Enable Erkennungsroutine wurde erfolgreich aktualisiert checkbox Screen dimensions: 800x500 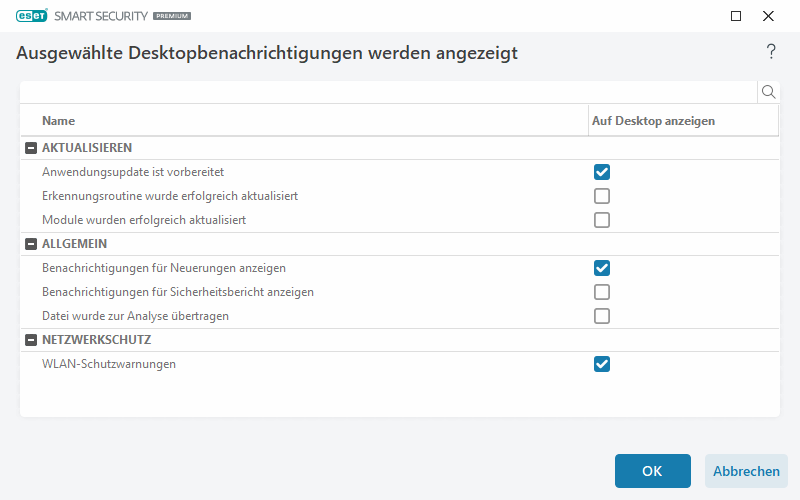point(602,196)
